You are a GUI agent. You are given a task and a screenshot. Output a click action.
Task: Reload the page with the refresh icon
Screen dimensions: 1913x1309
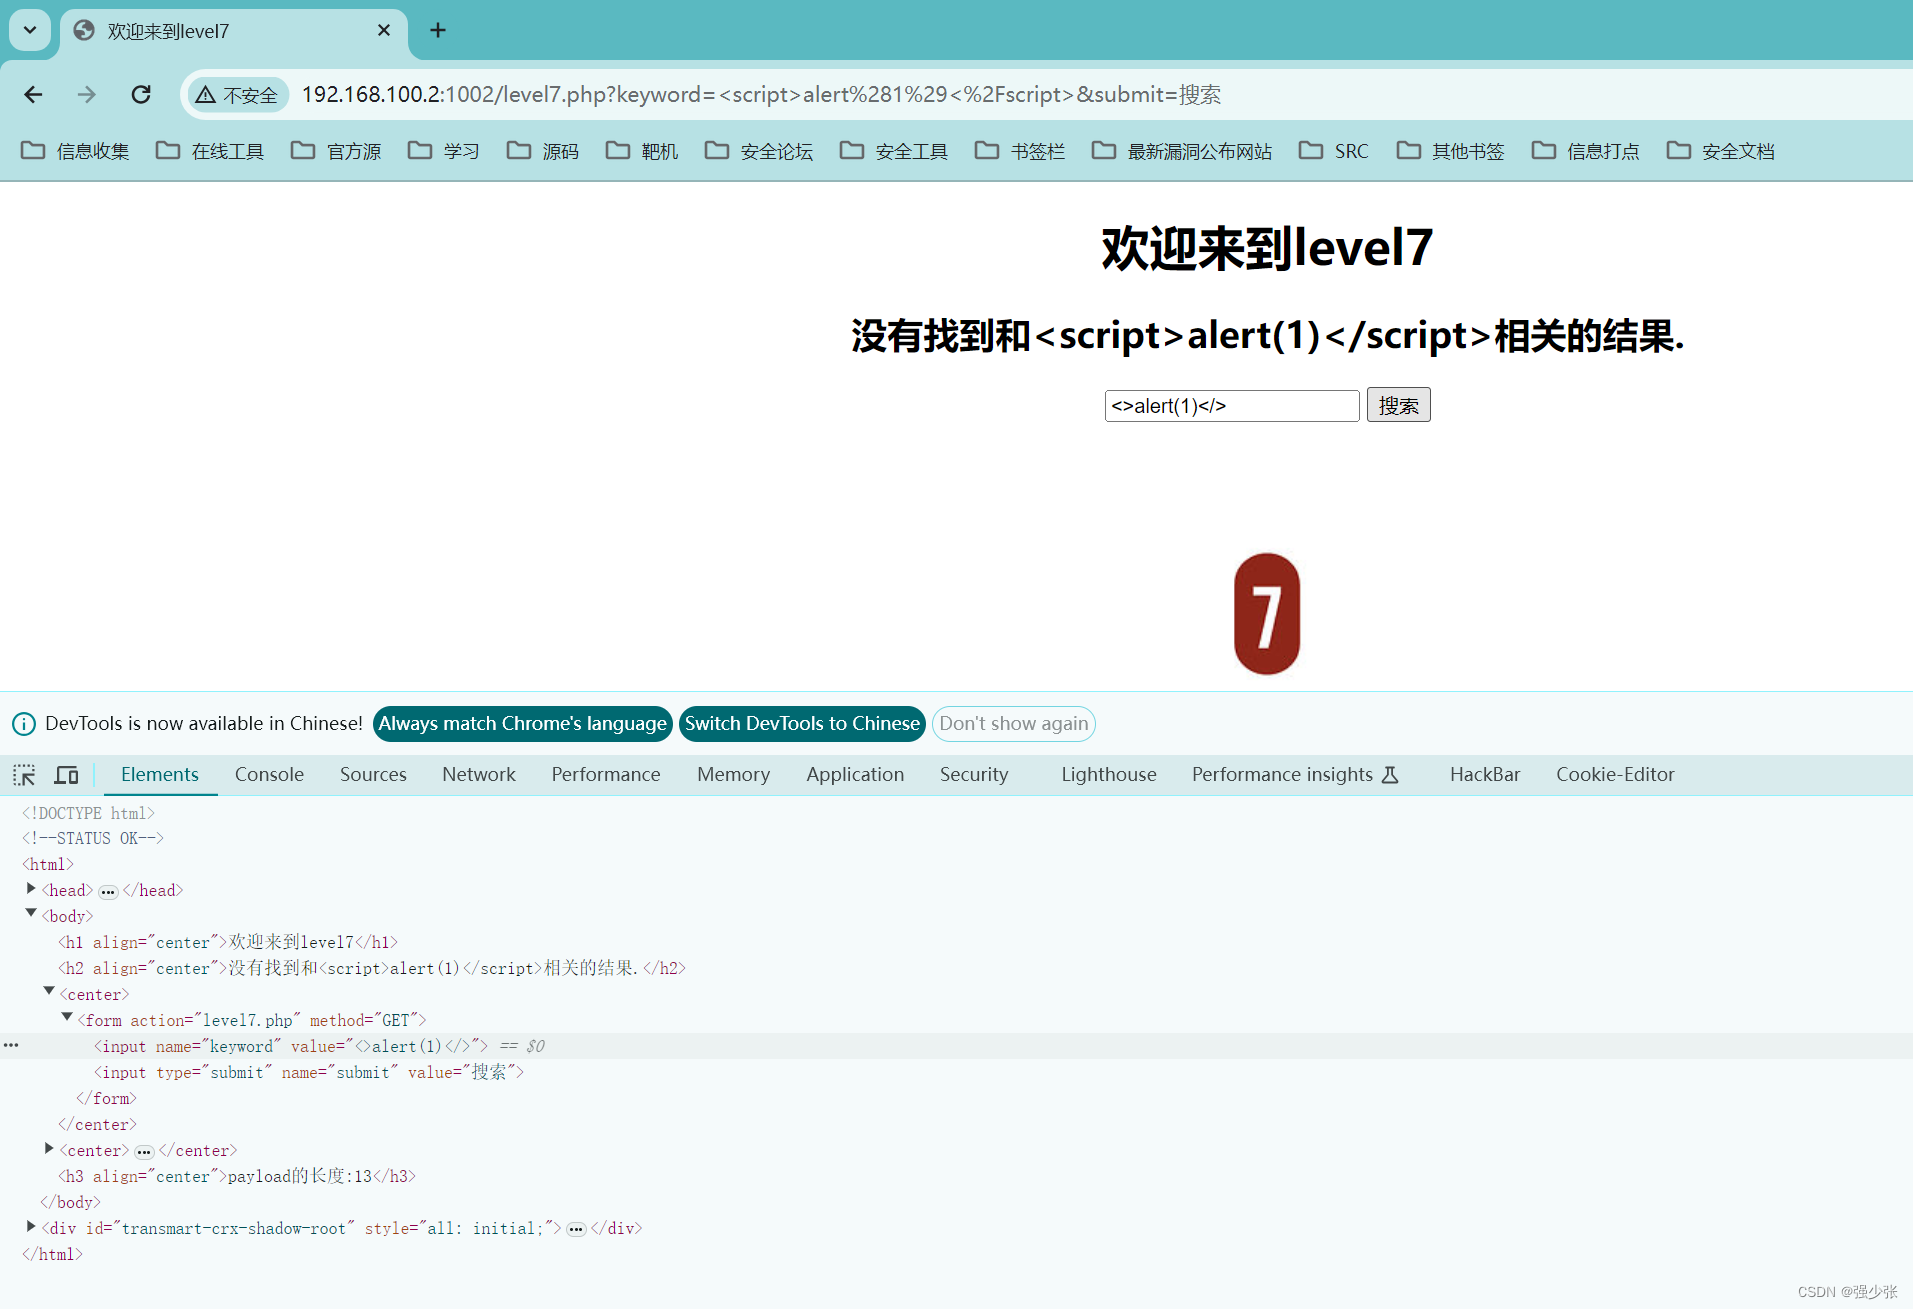click(141, 94)
